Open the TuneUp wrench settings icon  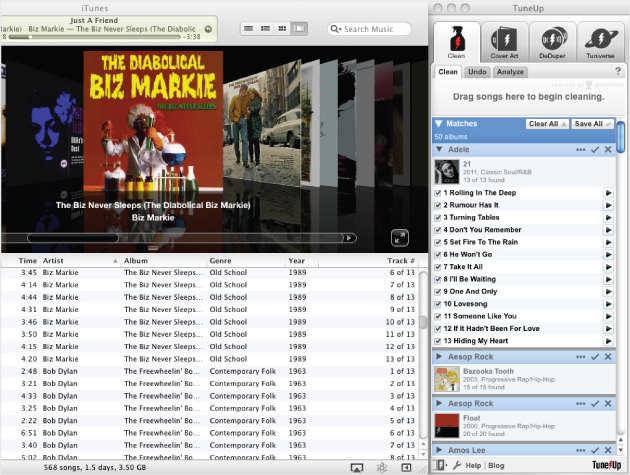coord(457,465)
